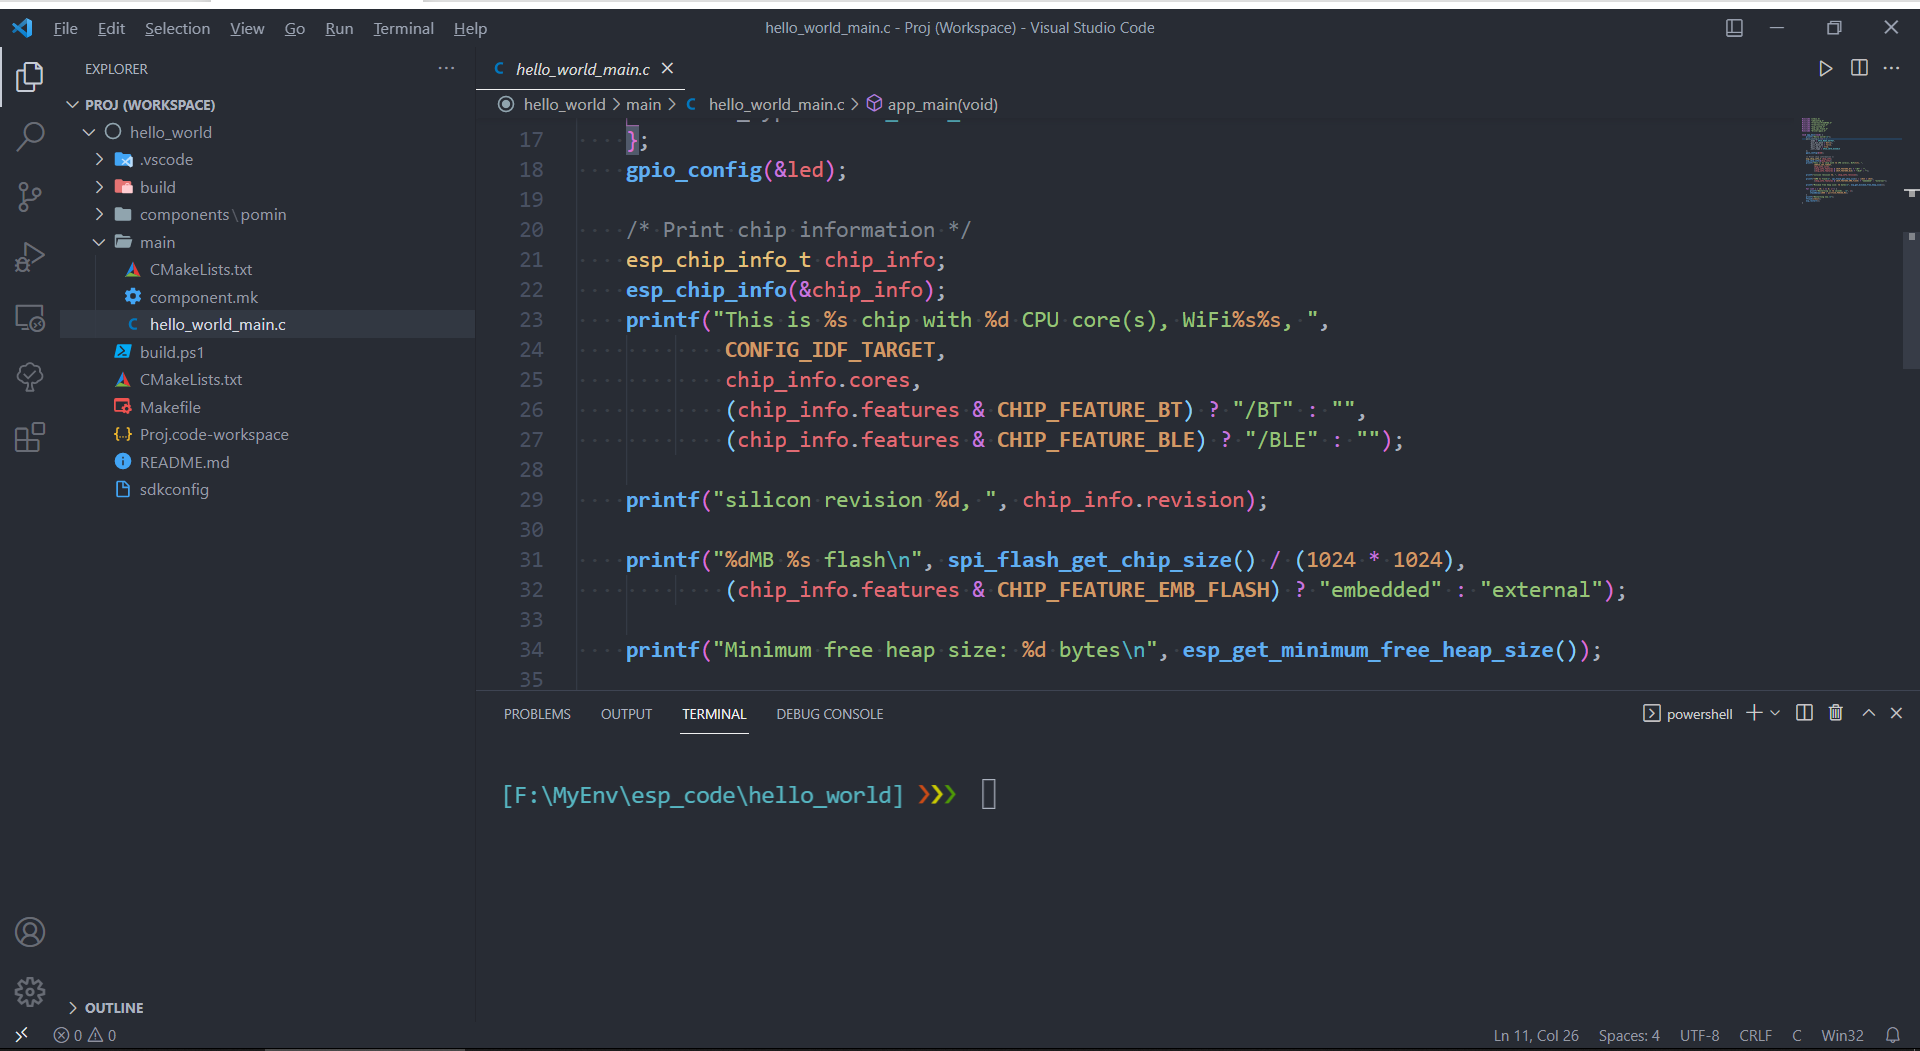Change line ending via CRLF

coord(1755,1035)
